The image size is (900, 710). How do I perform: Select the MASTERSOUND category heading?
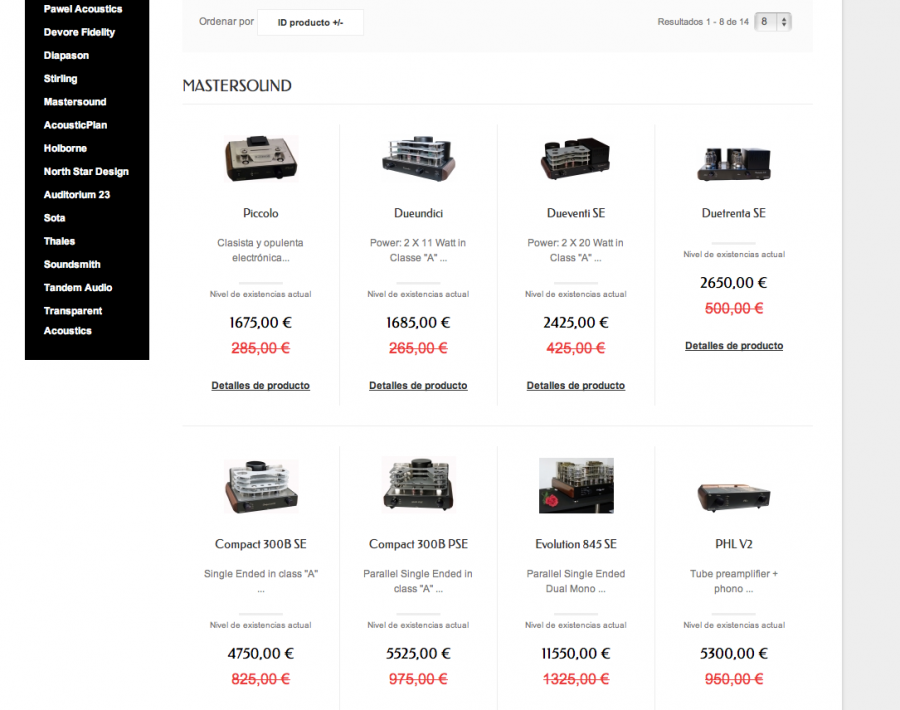point(237,86)
